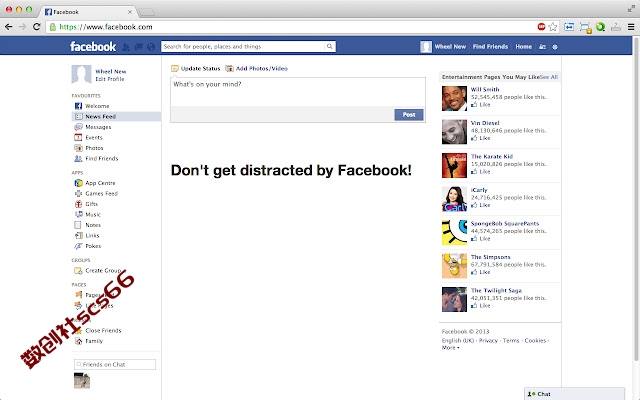
Task: Click the Post button
Action: pyautogui.click(x=409, y=115)
